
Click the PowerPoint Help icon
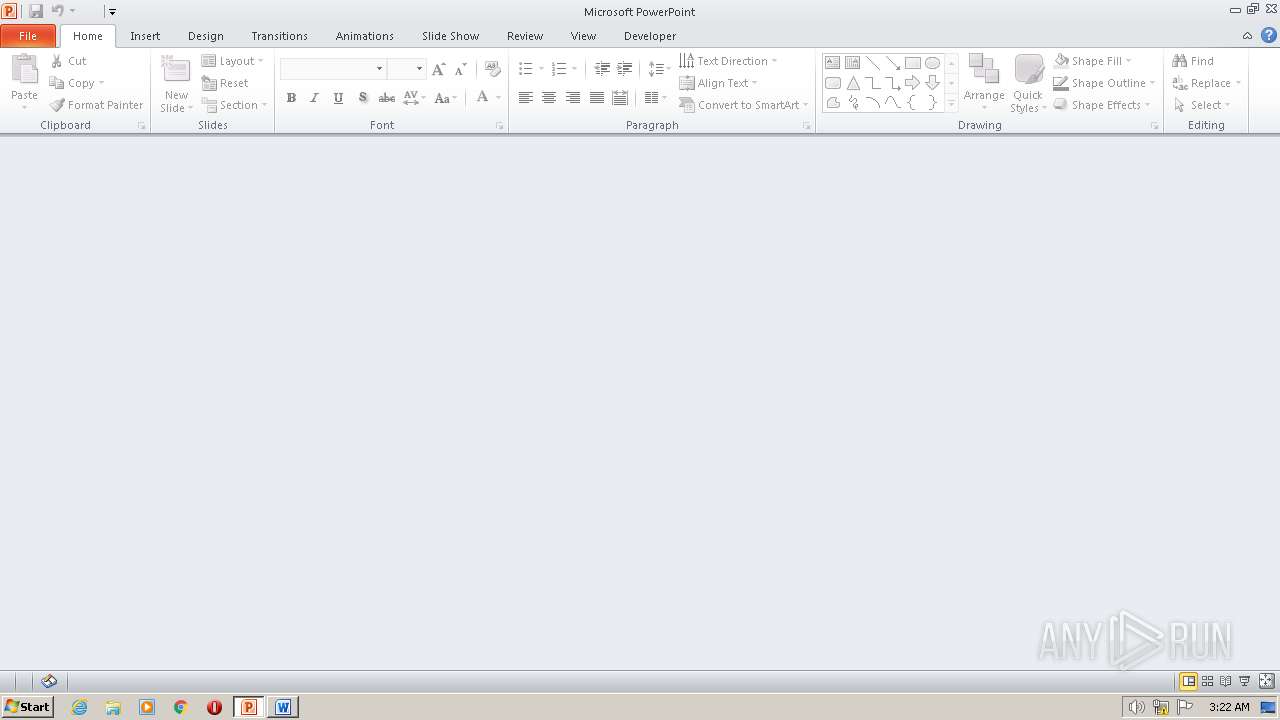1269,36
